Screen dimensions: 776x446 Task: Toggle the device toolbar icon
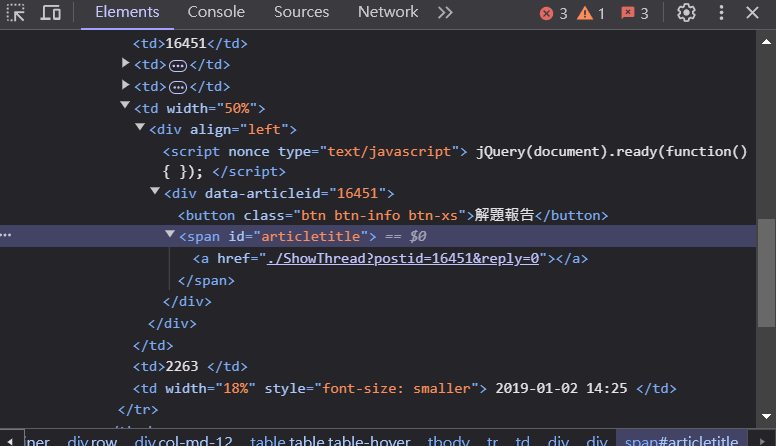50,13
